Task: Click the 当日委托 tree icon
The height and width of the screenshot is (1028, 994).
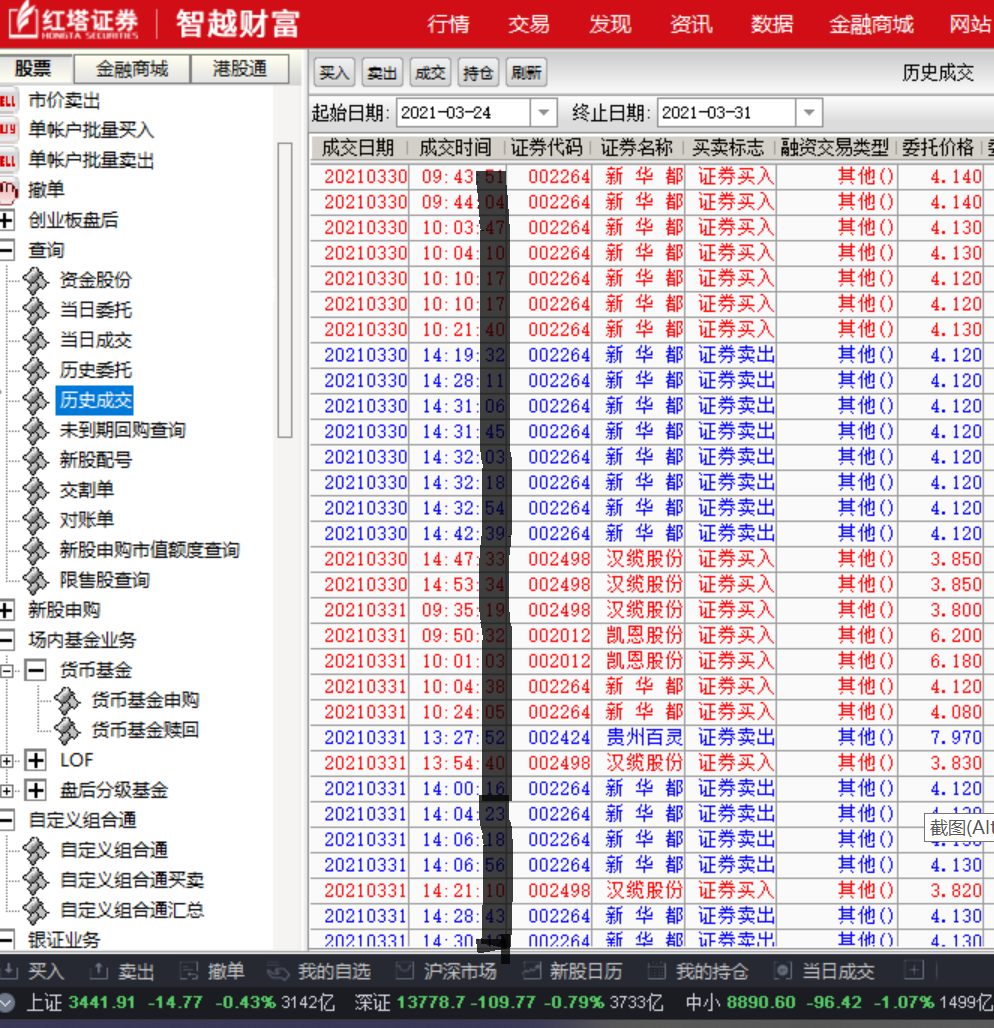Action: click(36, 311)
